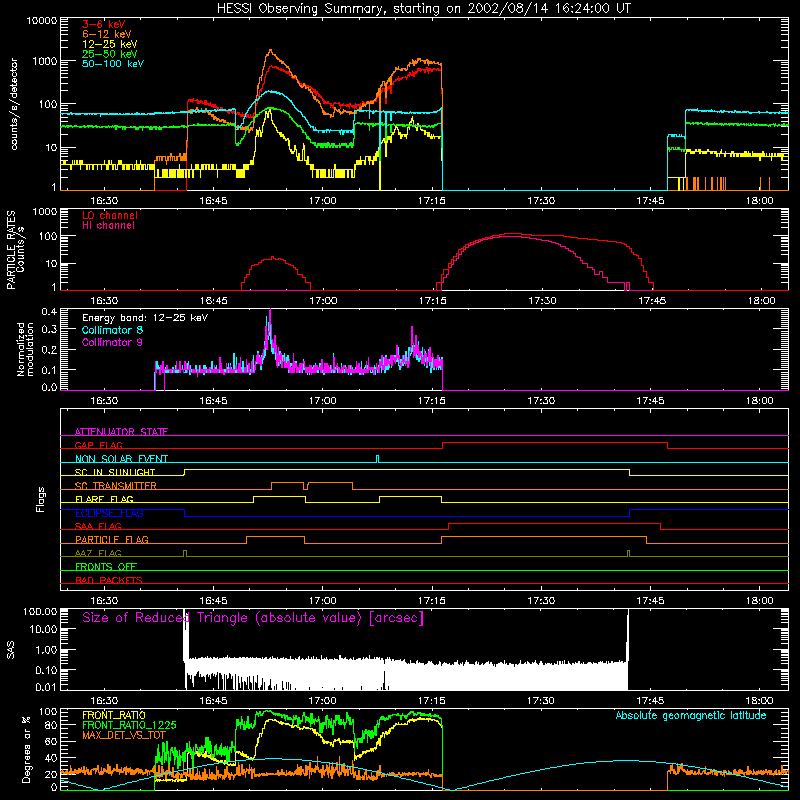Click the SC_TRANSMITTER flag label

pos(116,486)
